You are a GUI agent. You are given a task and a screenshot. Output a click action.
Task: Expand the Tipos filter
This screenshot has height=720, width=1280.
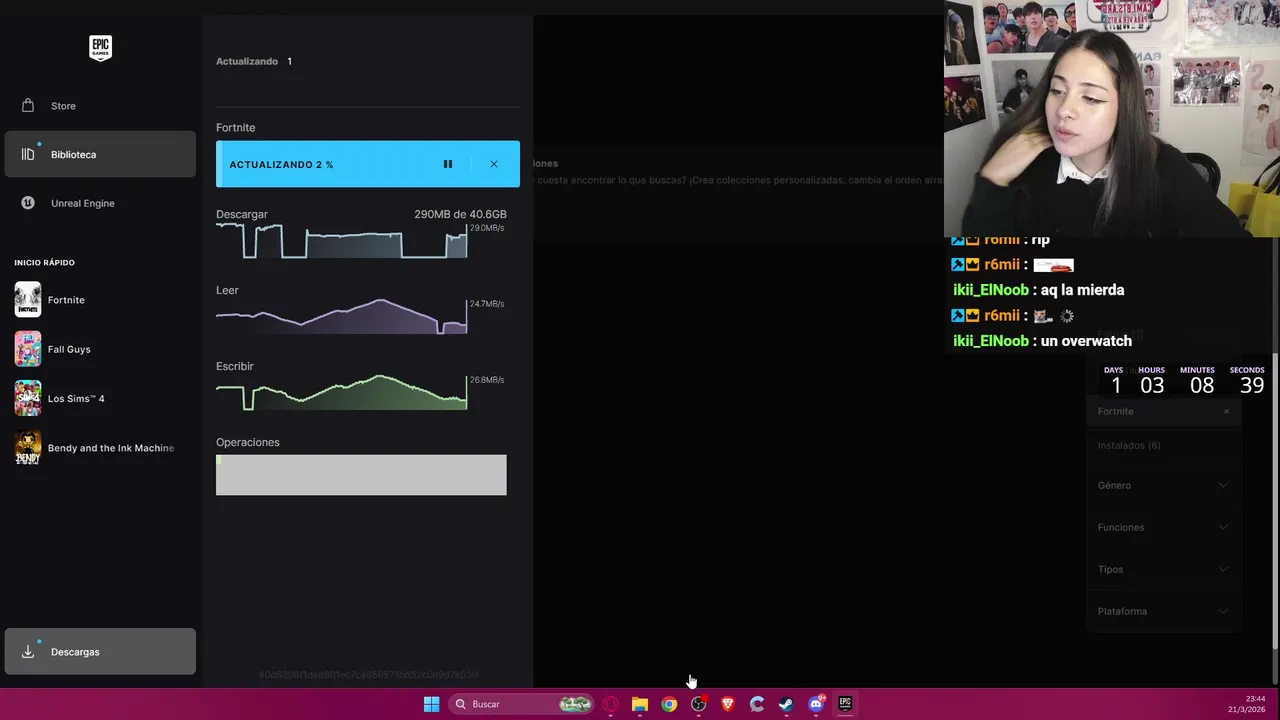1163,569
